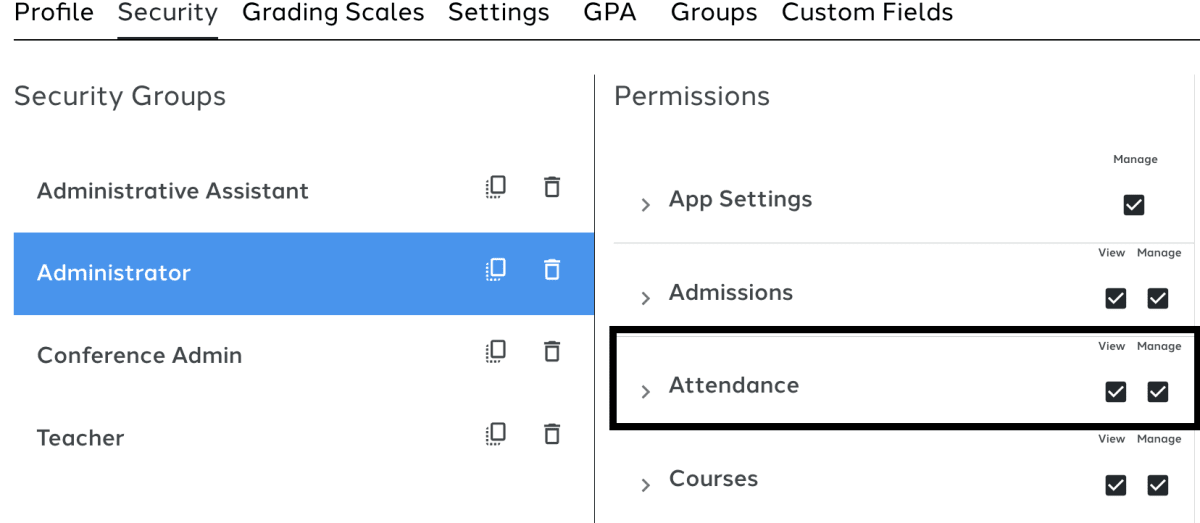Image resolution: width=1200 pixels, height=523 pixels.
Task: Expand the Attendance permission chevron
Action: coord(646,391)
